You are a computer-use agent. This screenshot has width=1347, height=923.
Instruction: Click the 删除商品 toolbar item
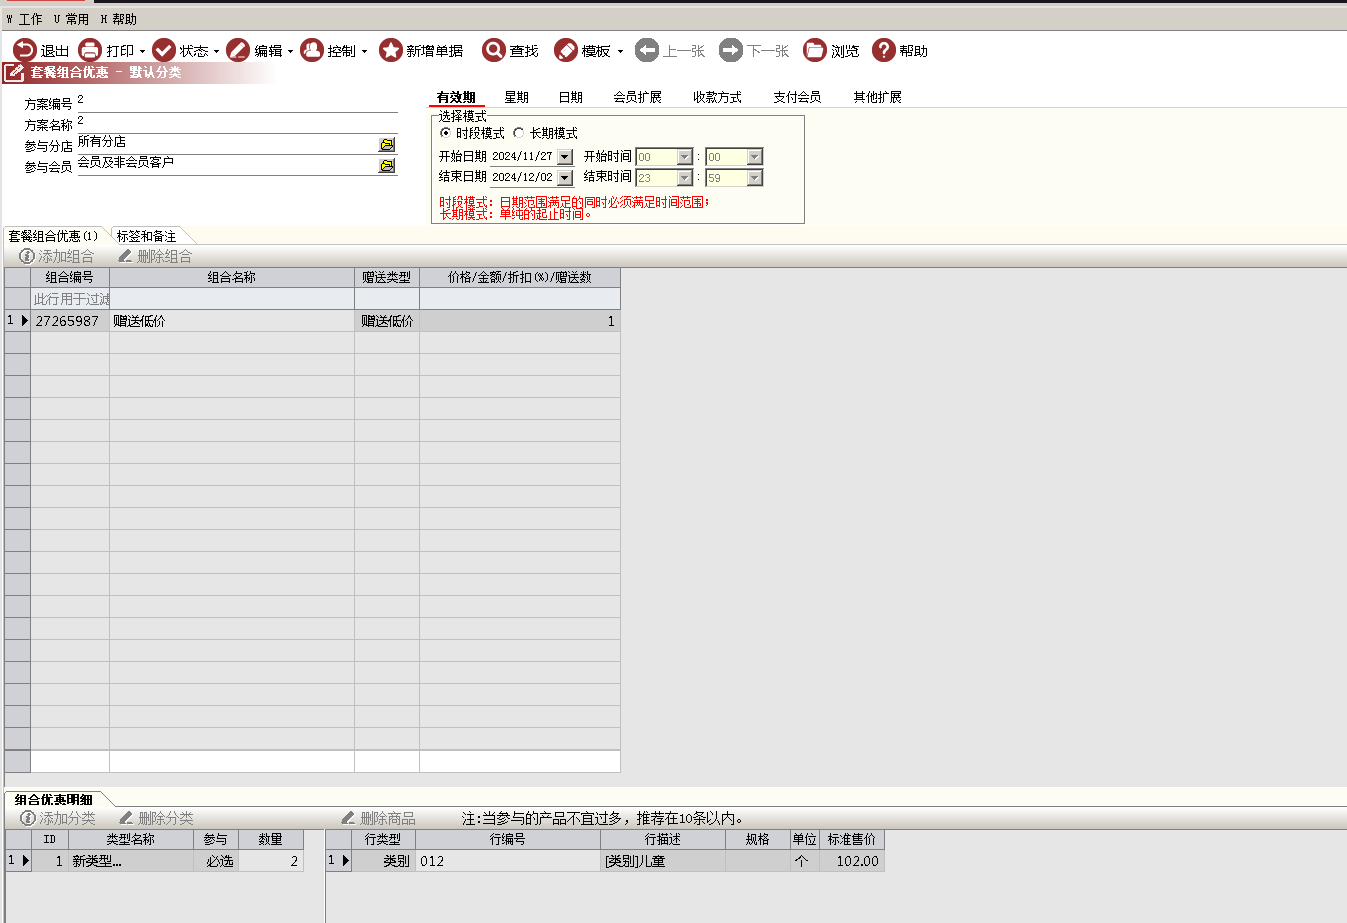[x=378, y=818]
